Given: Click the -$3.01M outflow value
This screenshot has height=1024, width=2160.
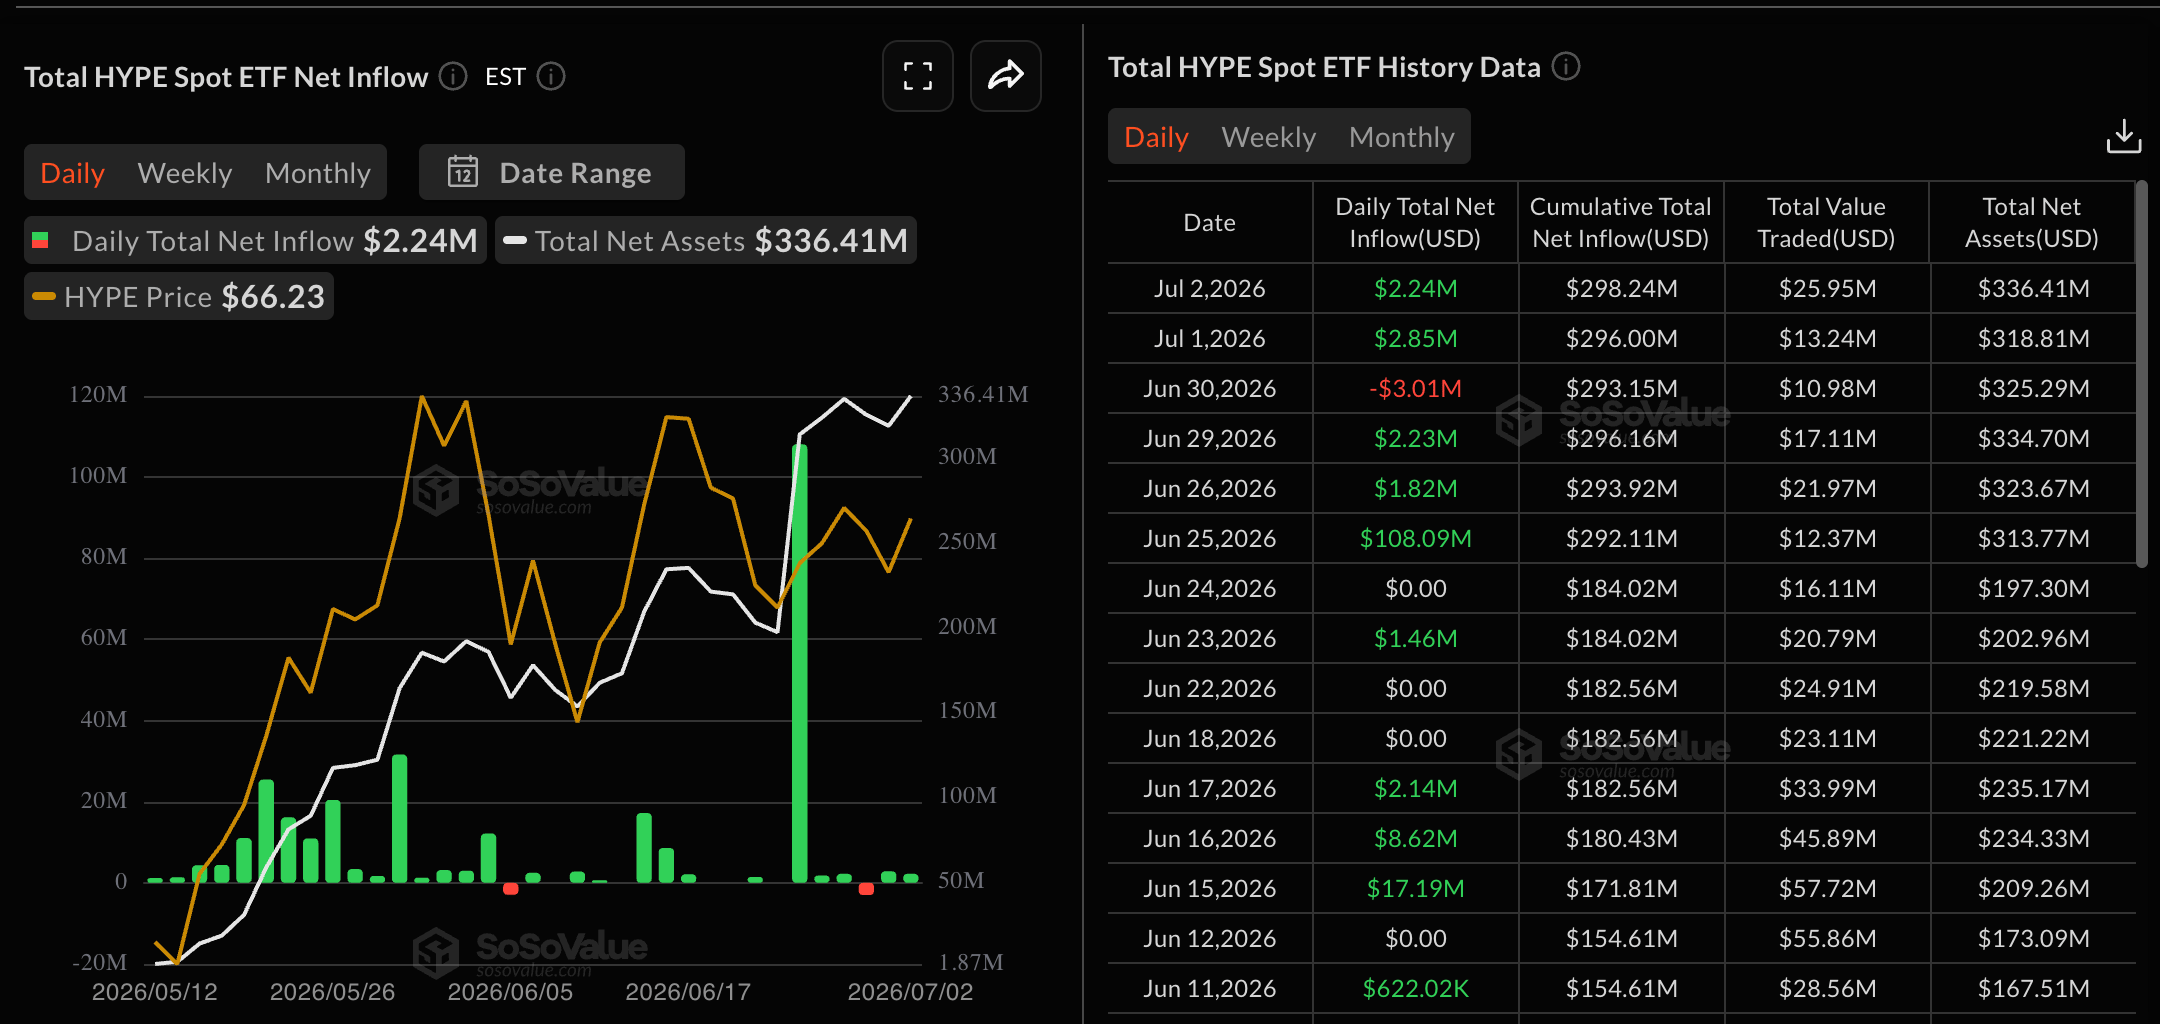Looking at the screenshot, I should 1415,389.
